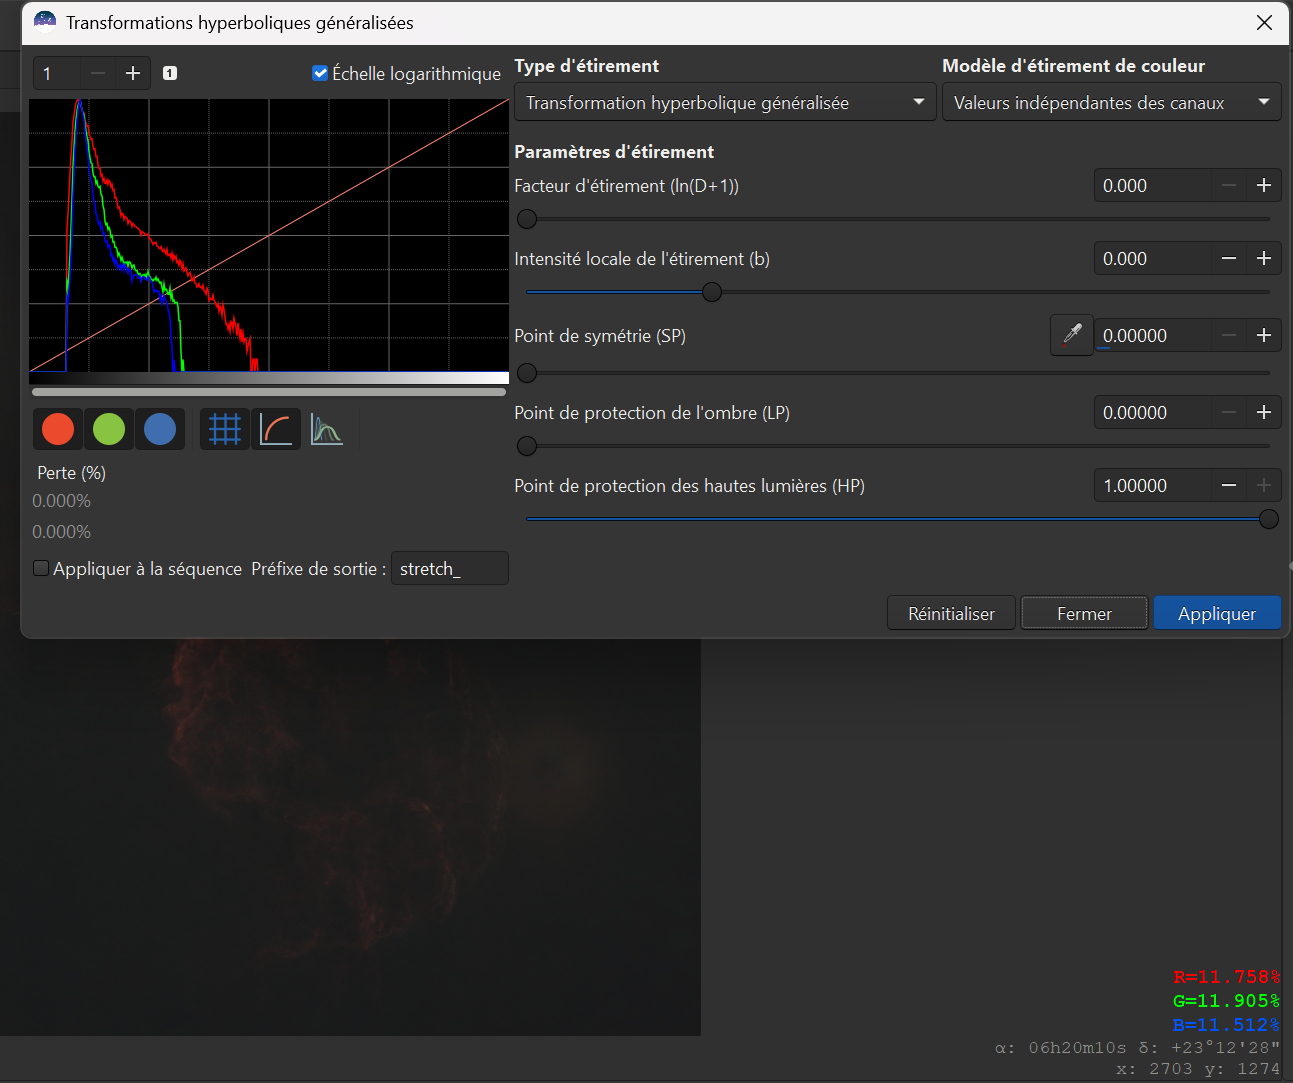Toggle the red channel histogram button
Screen dimensions: 1293x1083
pyautogui.click(x=58, y=429)
